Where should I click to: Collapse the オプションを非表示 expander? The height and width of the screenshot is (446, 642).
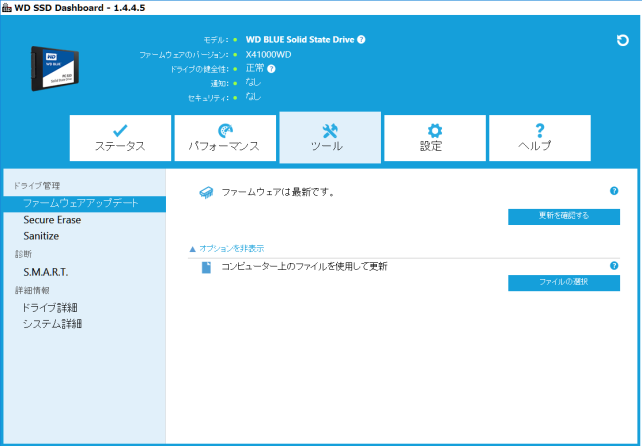(x=227, y=249)
